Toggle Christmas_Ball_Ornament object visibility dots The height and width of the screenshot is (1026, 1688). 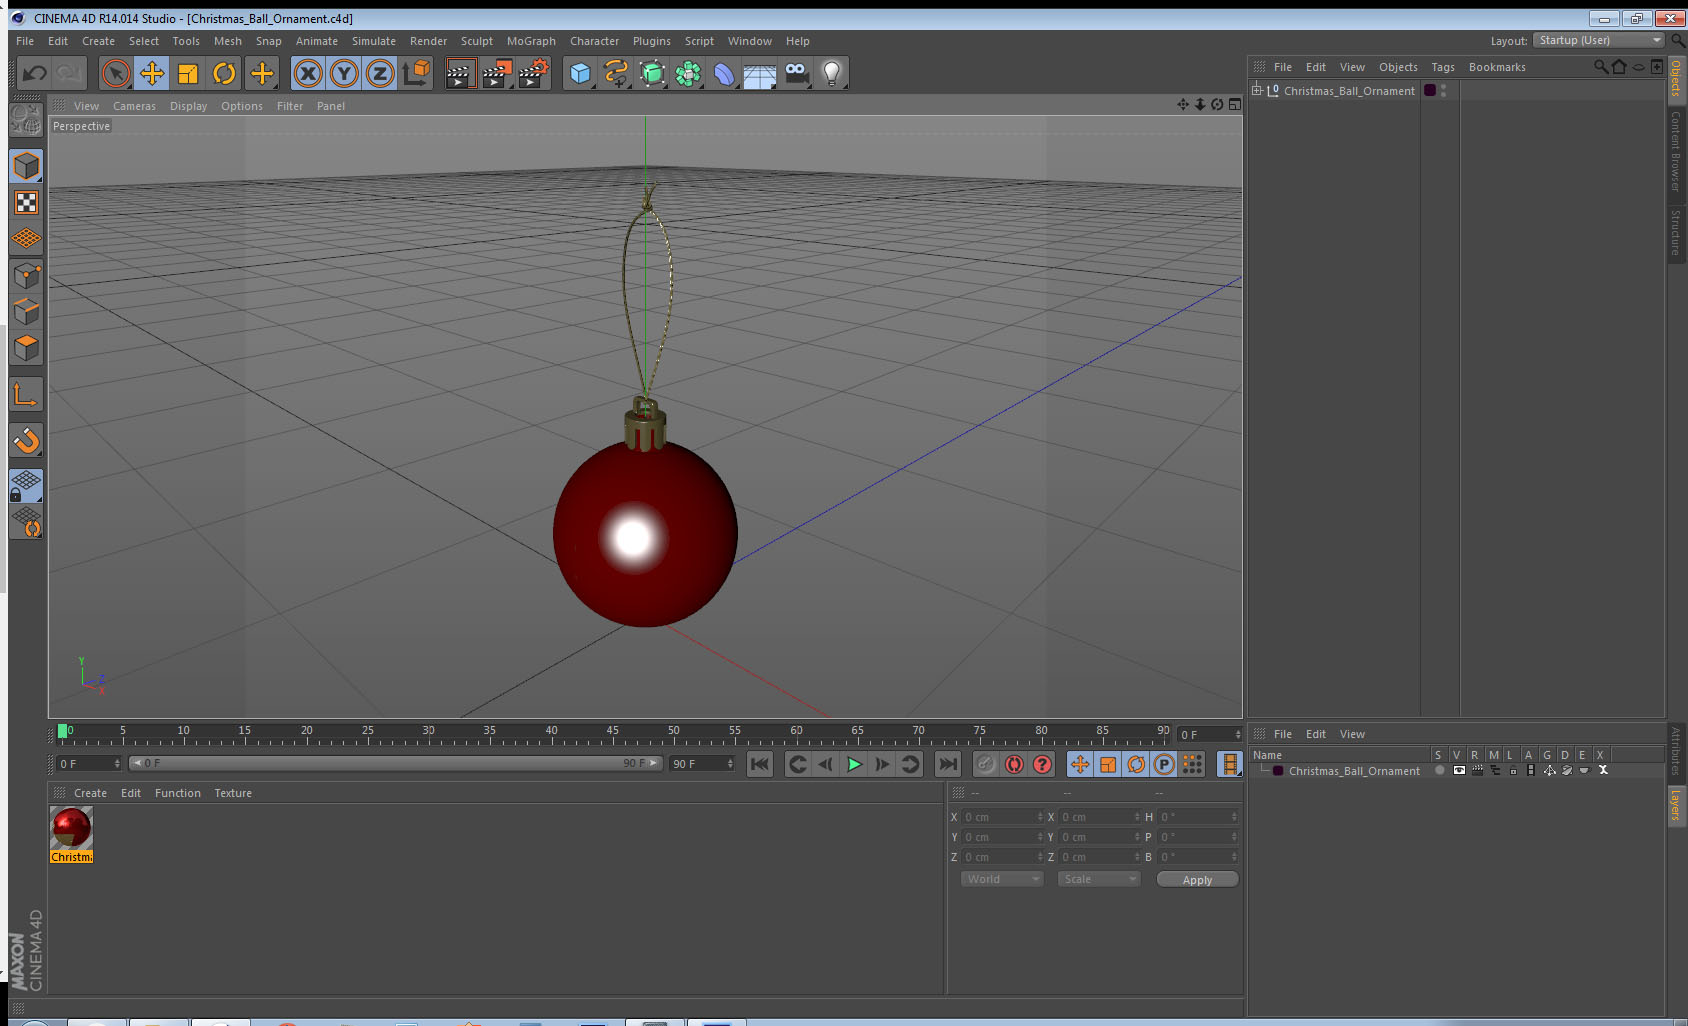pos(1443,90)
